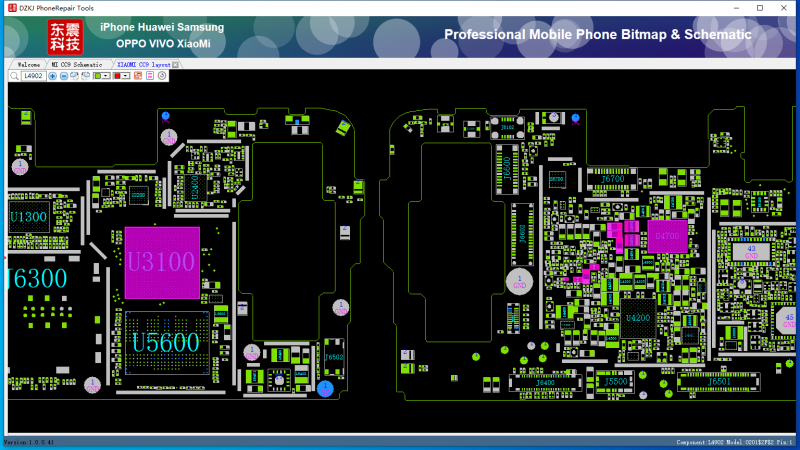Open the red color dropdown arrow
800x450 pixels.
point(126,76)
